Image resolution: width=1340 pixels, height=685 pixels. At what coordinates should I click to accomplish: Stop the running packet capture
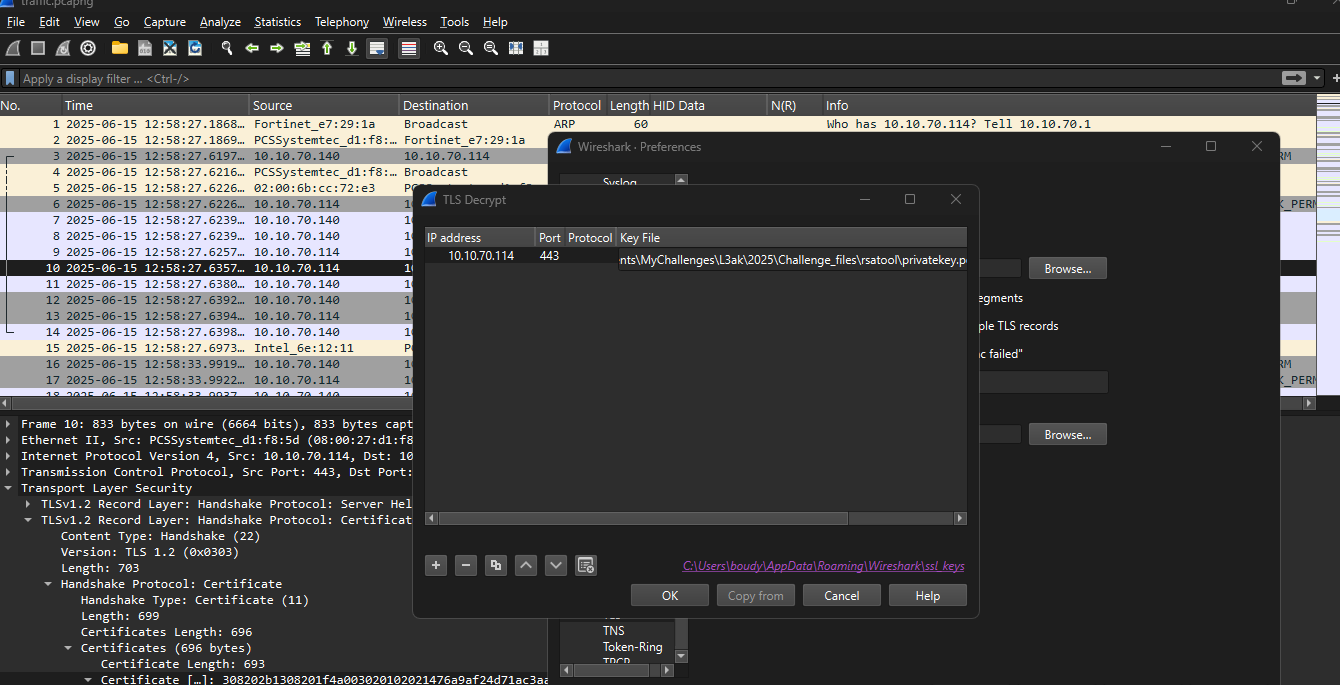pyautogui.click(x=38, y=48)
